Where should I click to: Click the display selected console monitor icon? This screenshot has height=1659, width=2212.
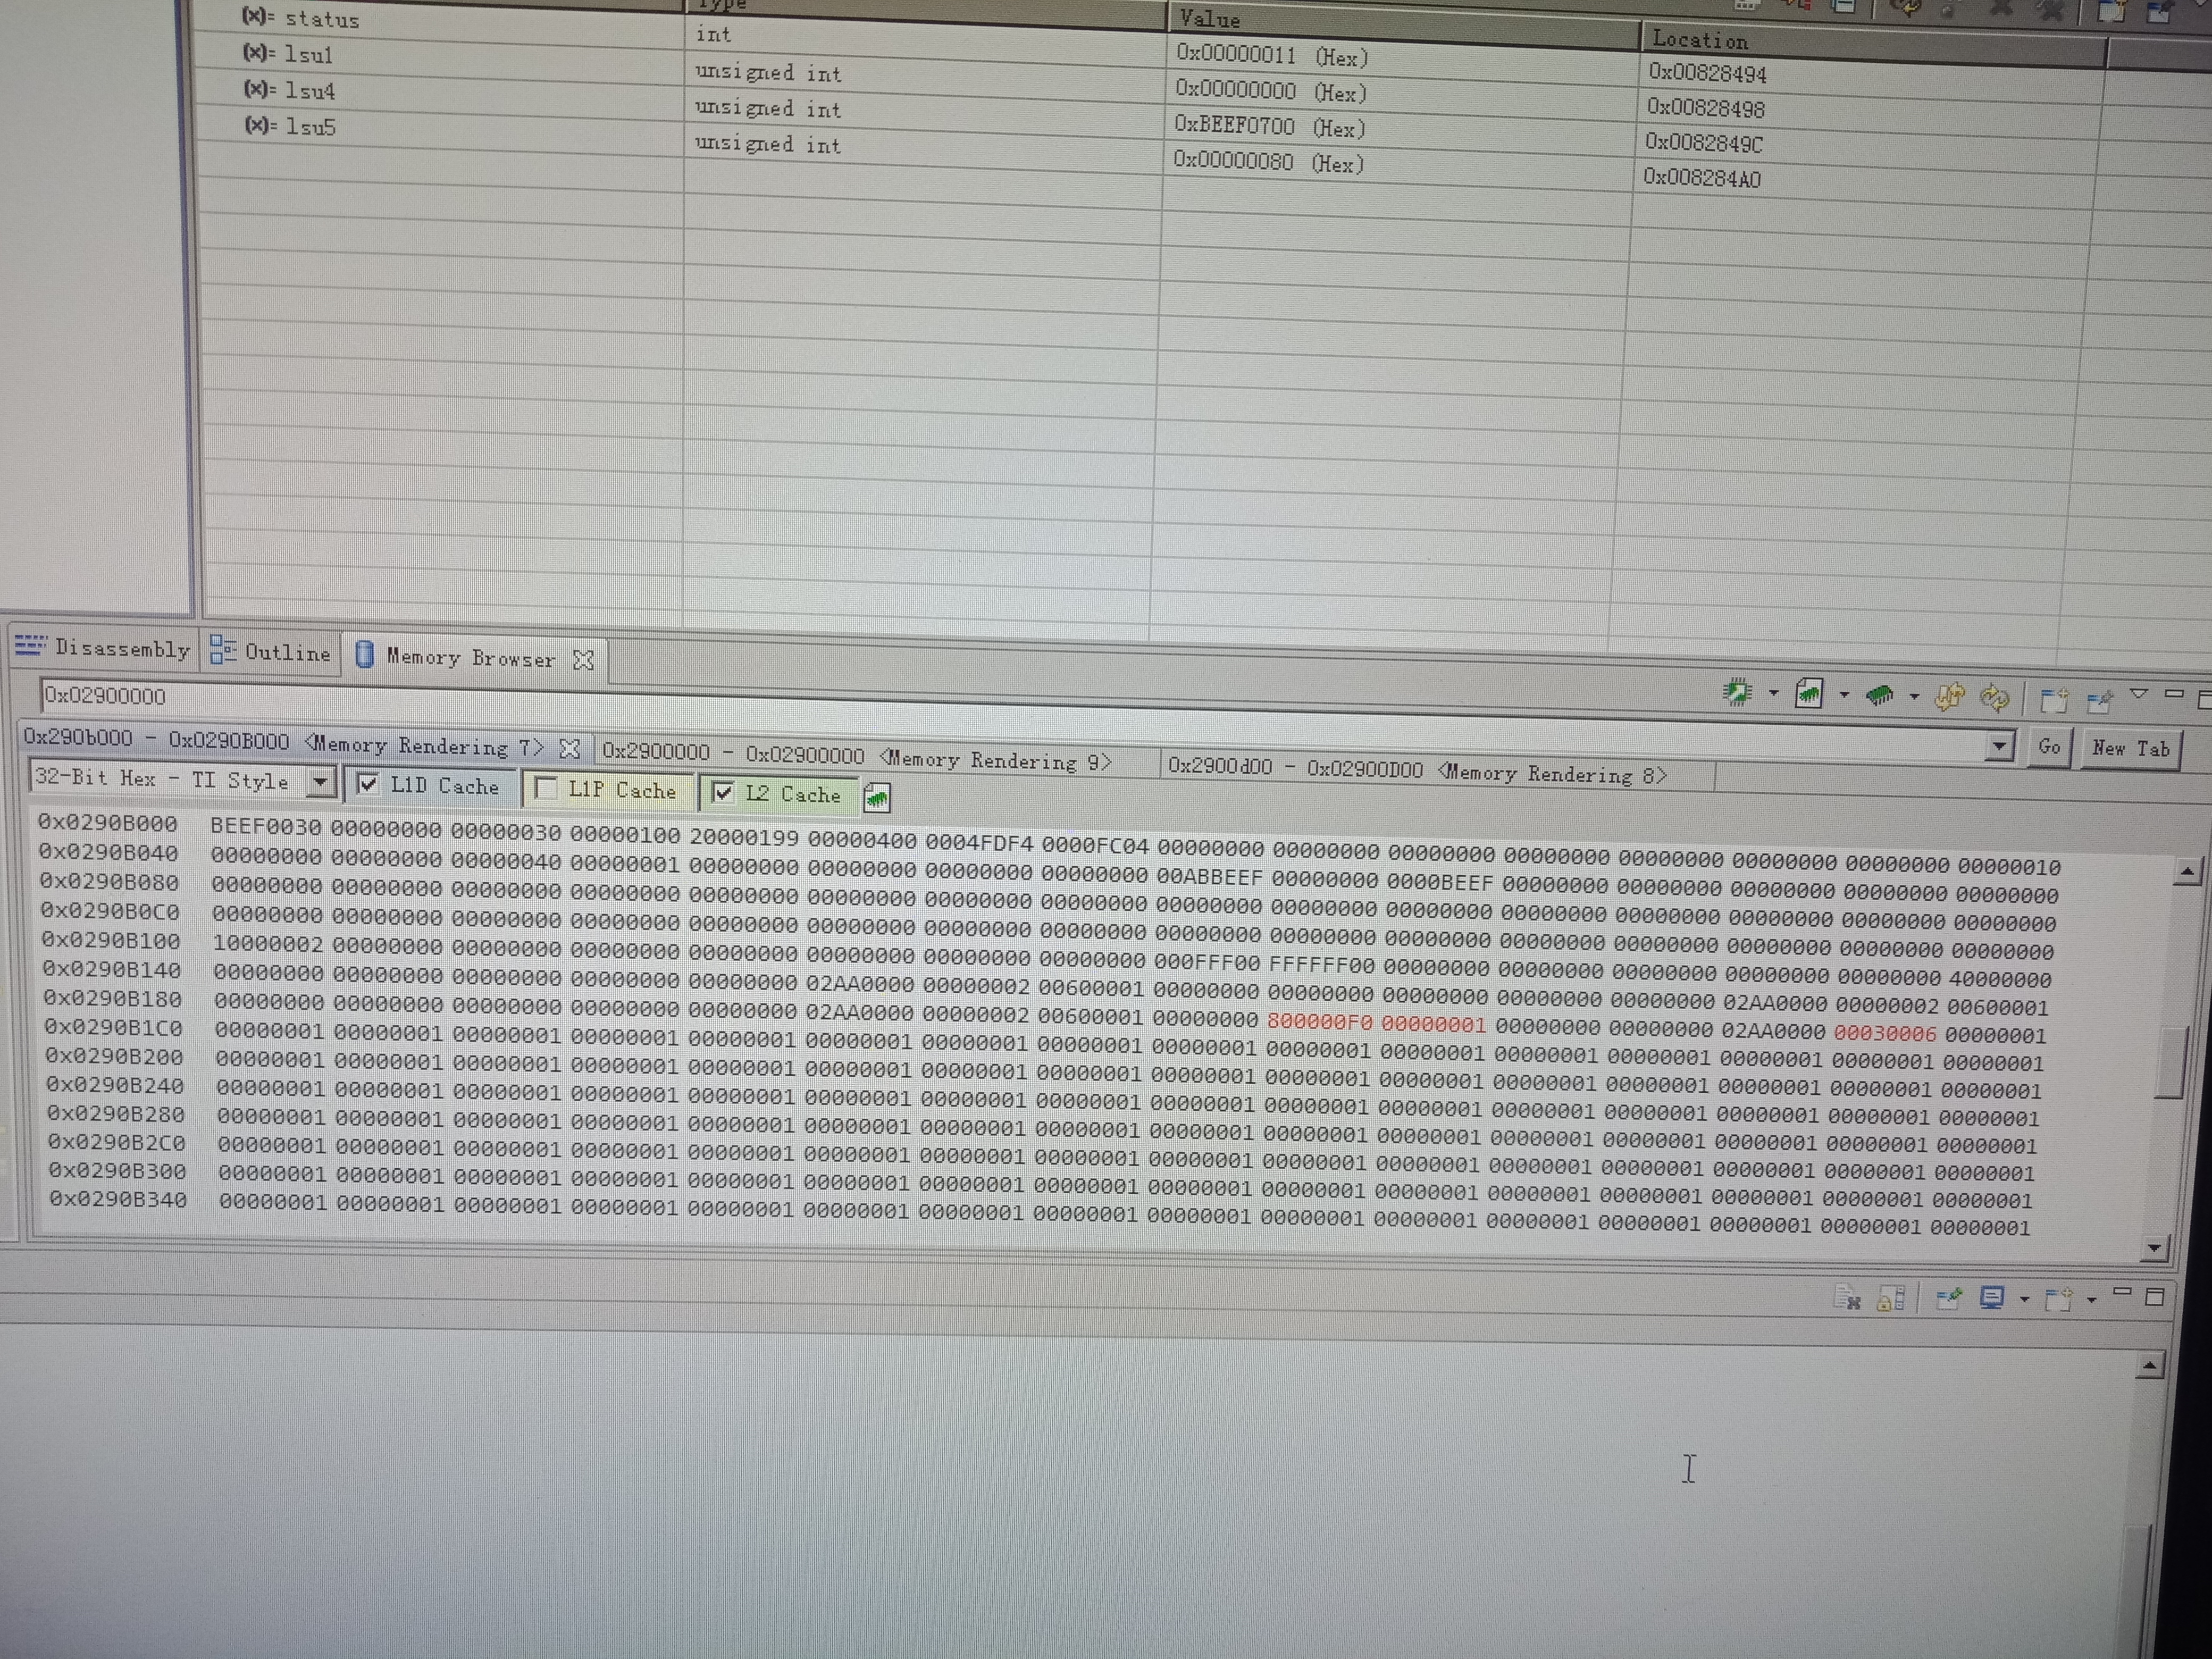coord(1991,1298)
